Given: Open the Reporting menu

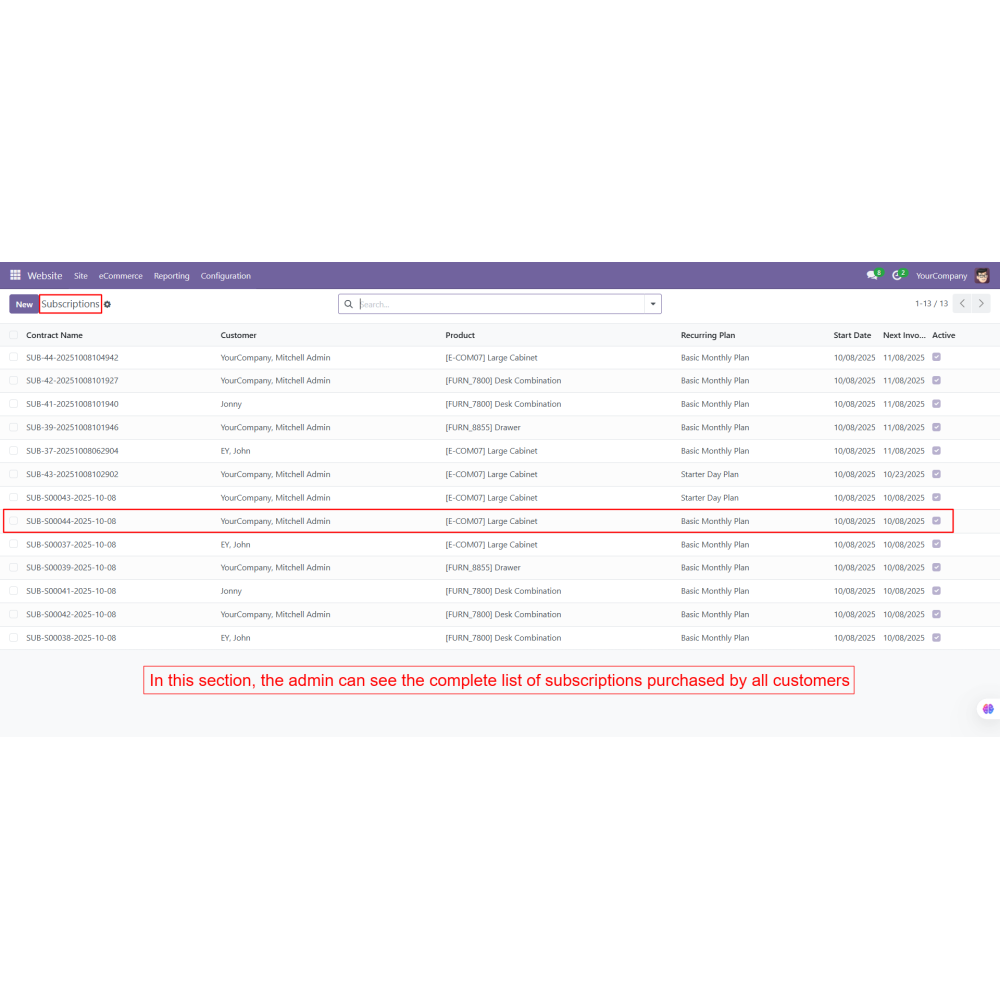Looking at the screenshot, I should click(x=171, y=276).
